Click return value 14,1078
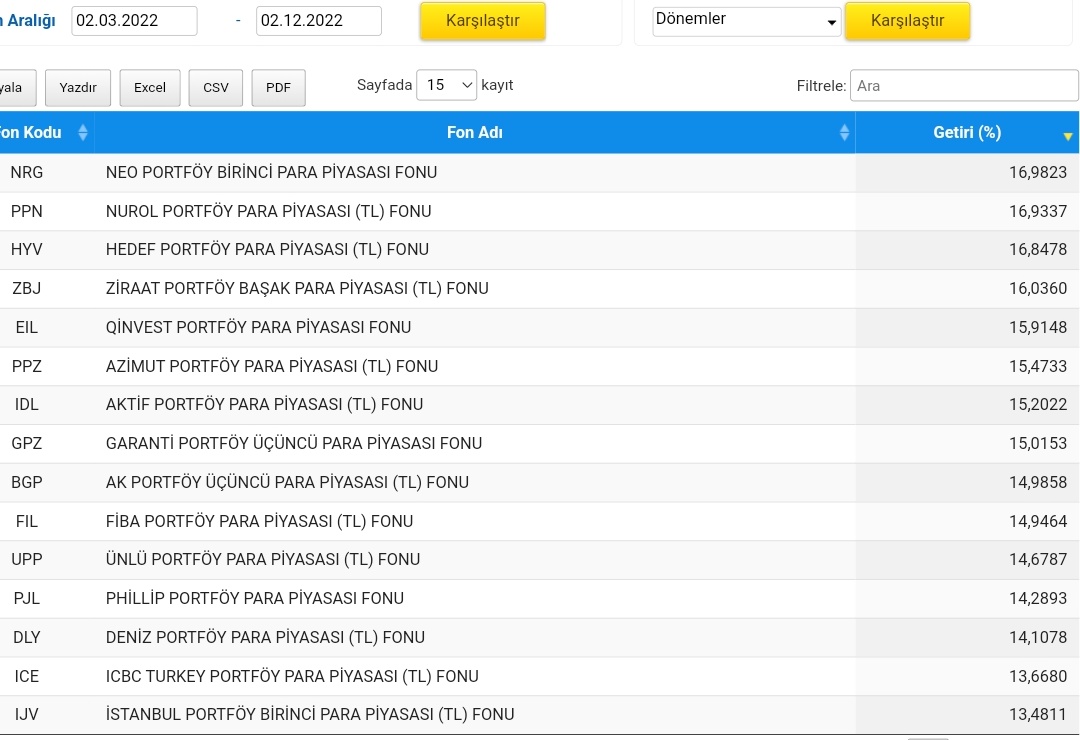Screen dimensions: 1080x740 pyautogui.click(x=1038, y=637)
